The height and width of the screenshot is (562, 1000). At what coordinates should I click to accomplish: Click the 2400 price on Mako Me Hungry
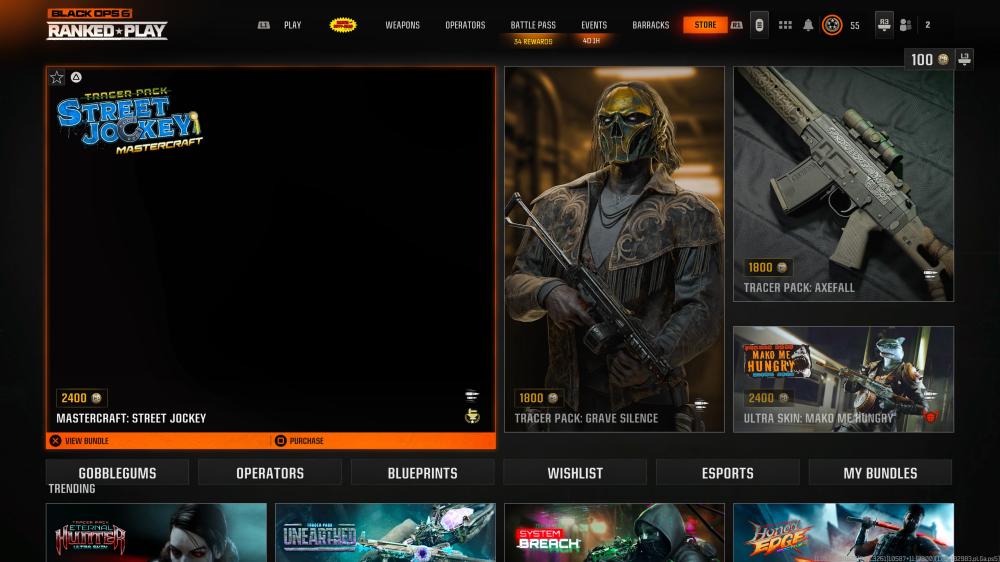coord(768,398)
